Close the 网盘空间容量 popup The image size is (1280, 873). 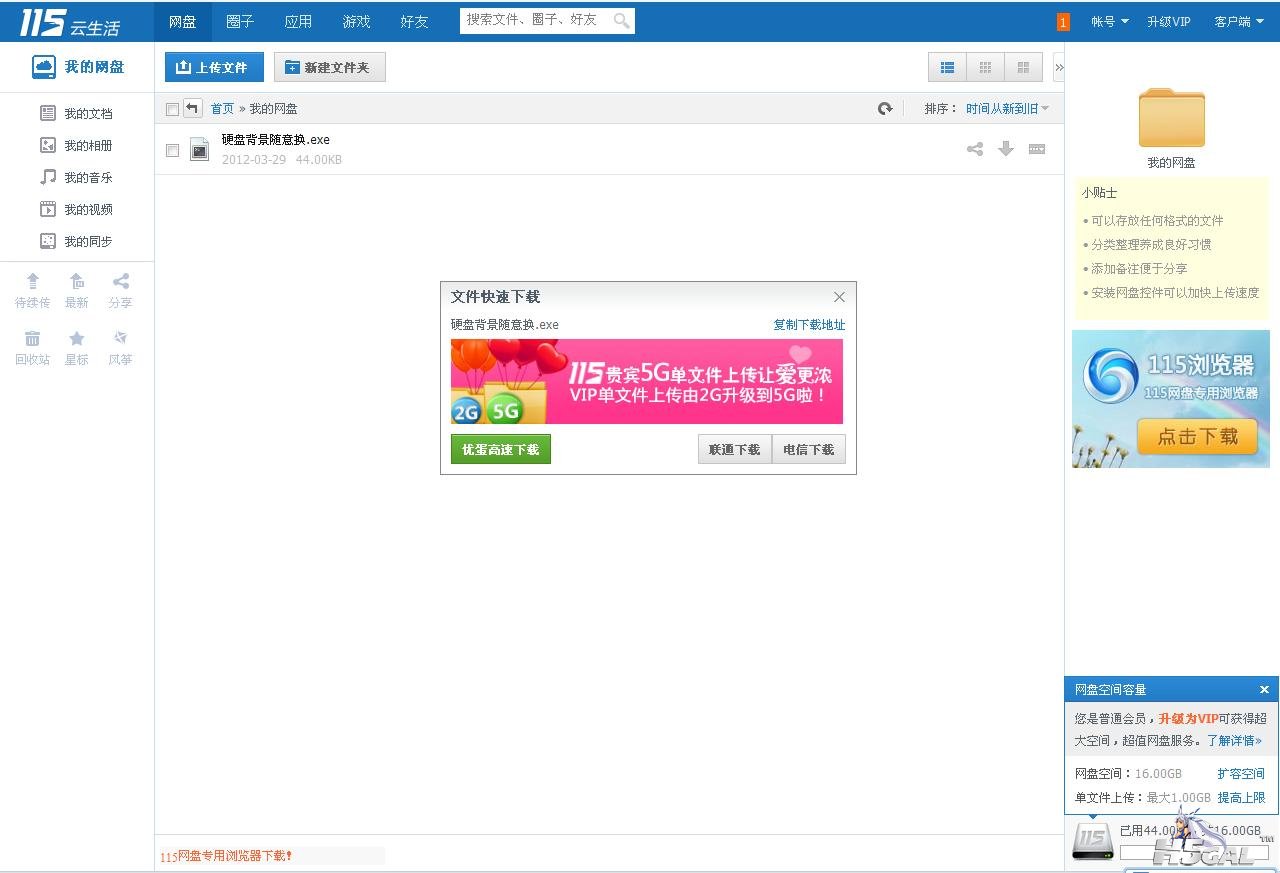coord(1264,690)
